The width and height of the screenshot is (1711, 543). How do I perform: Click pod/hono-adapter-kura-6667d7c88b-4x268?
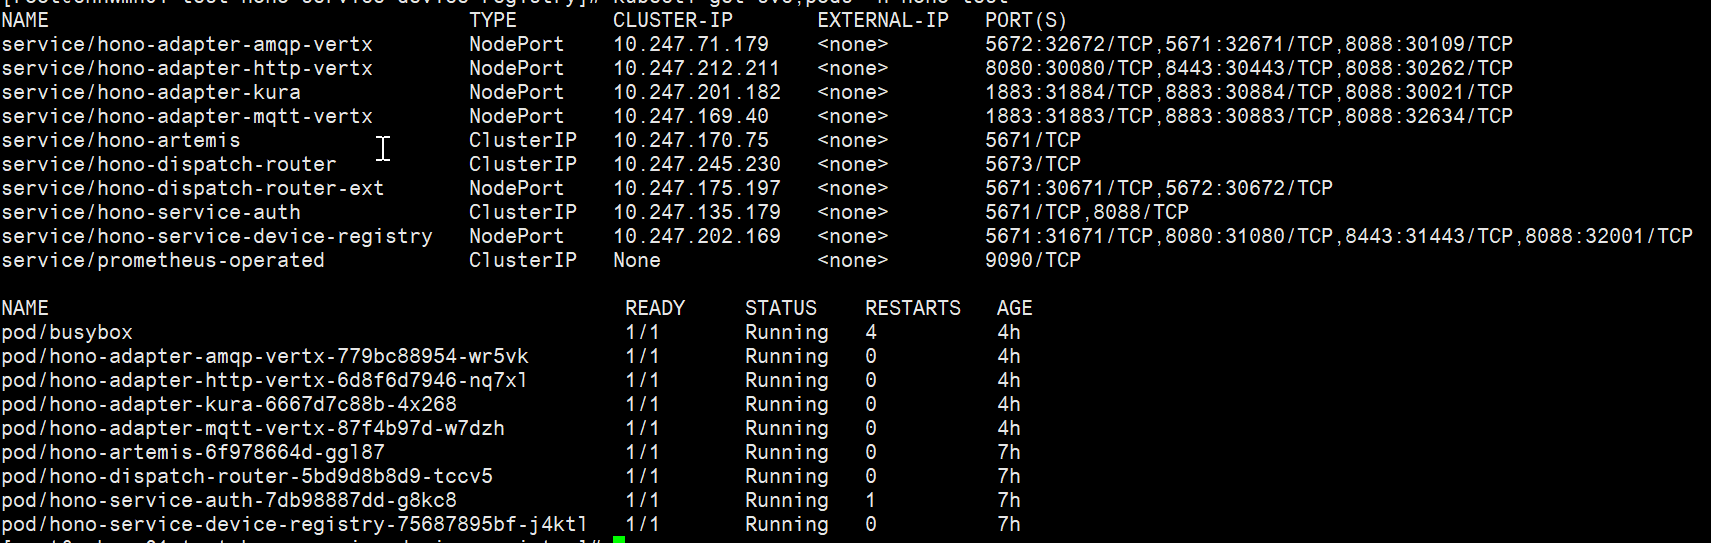coord(229,405)
